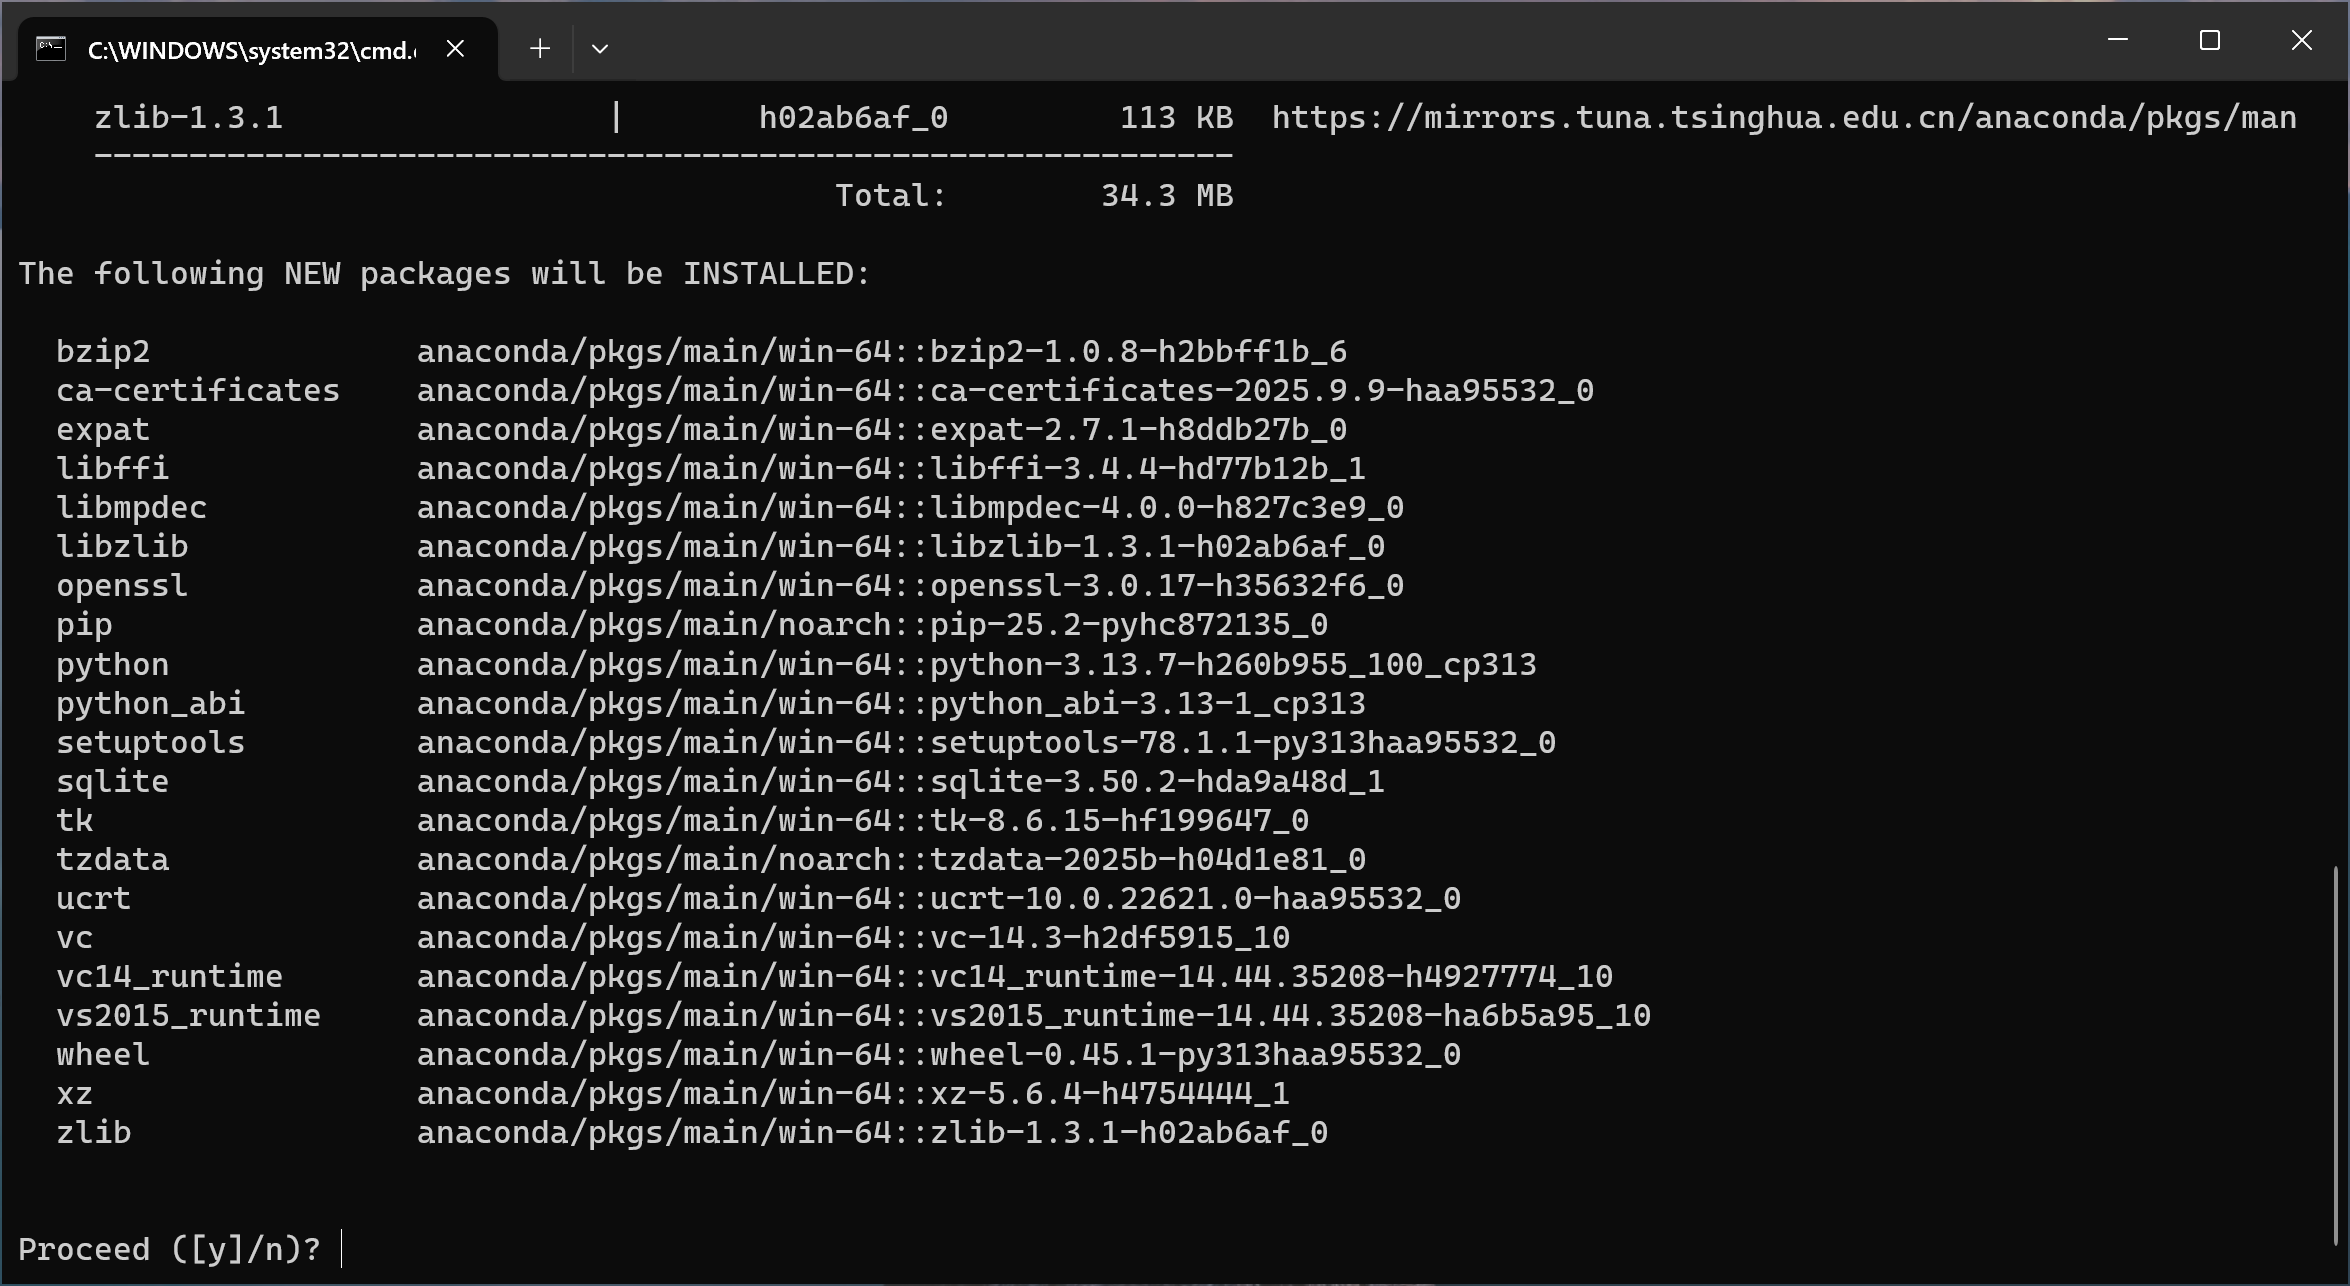
Task: Click the cmd icon in the tab
Action: 51,48
